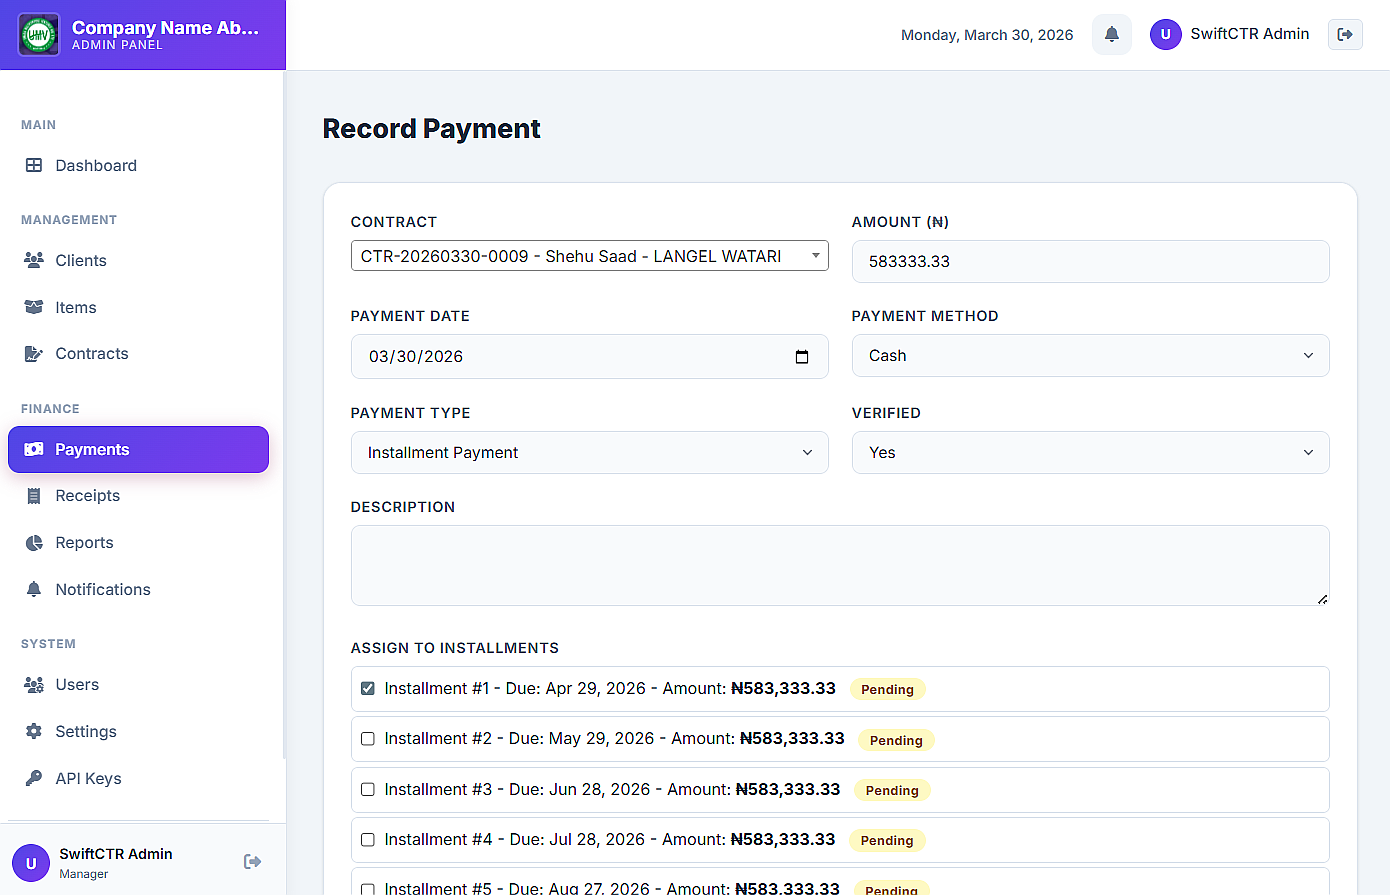Click the Company Name title in sidebar header

pyautogui.click(x=165, y=27)
